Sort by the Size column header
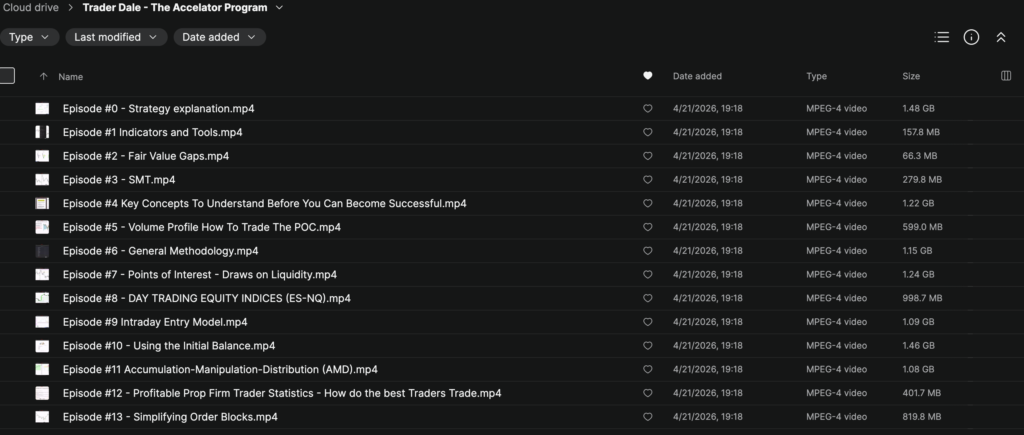The width and height of the screenshot is (1024, 435). 911,76
